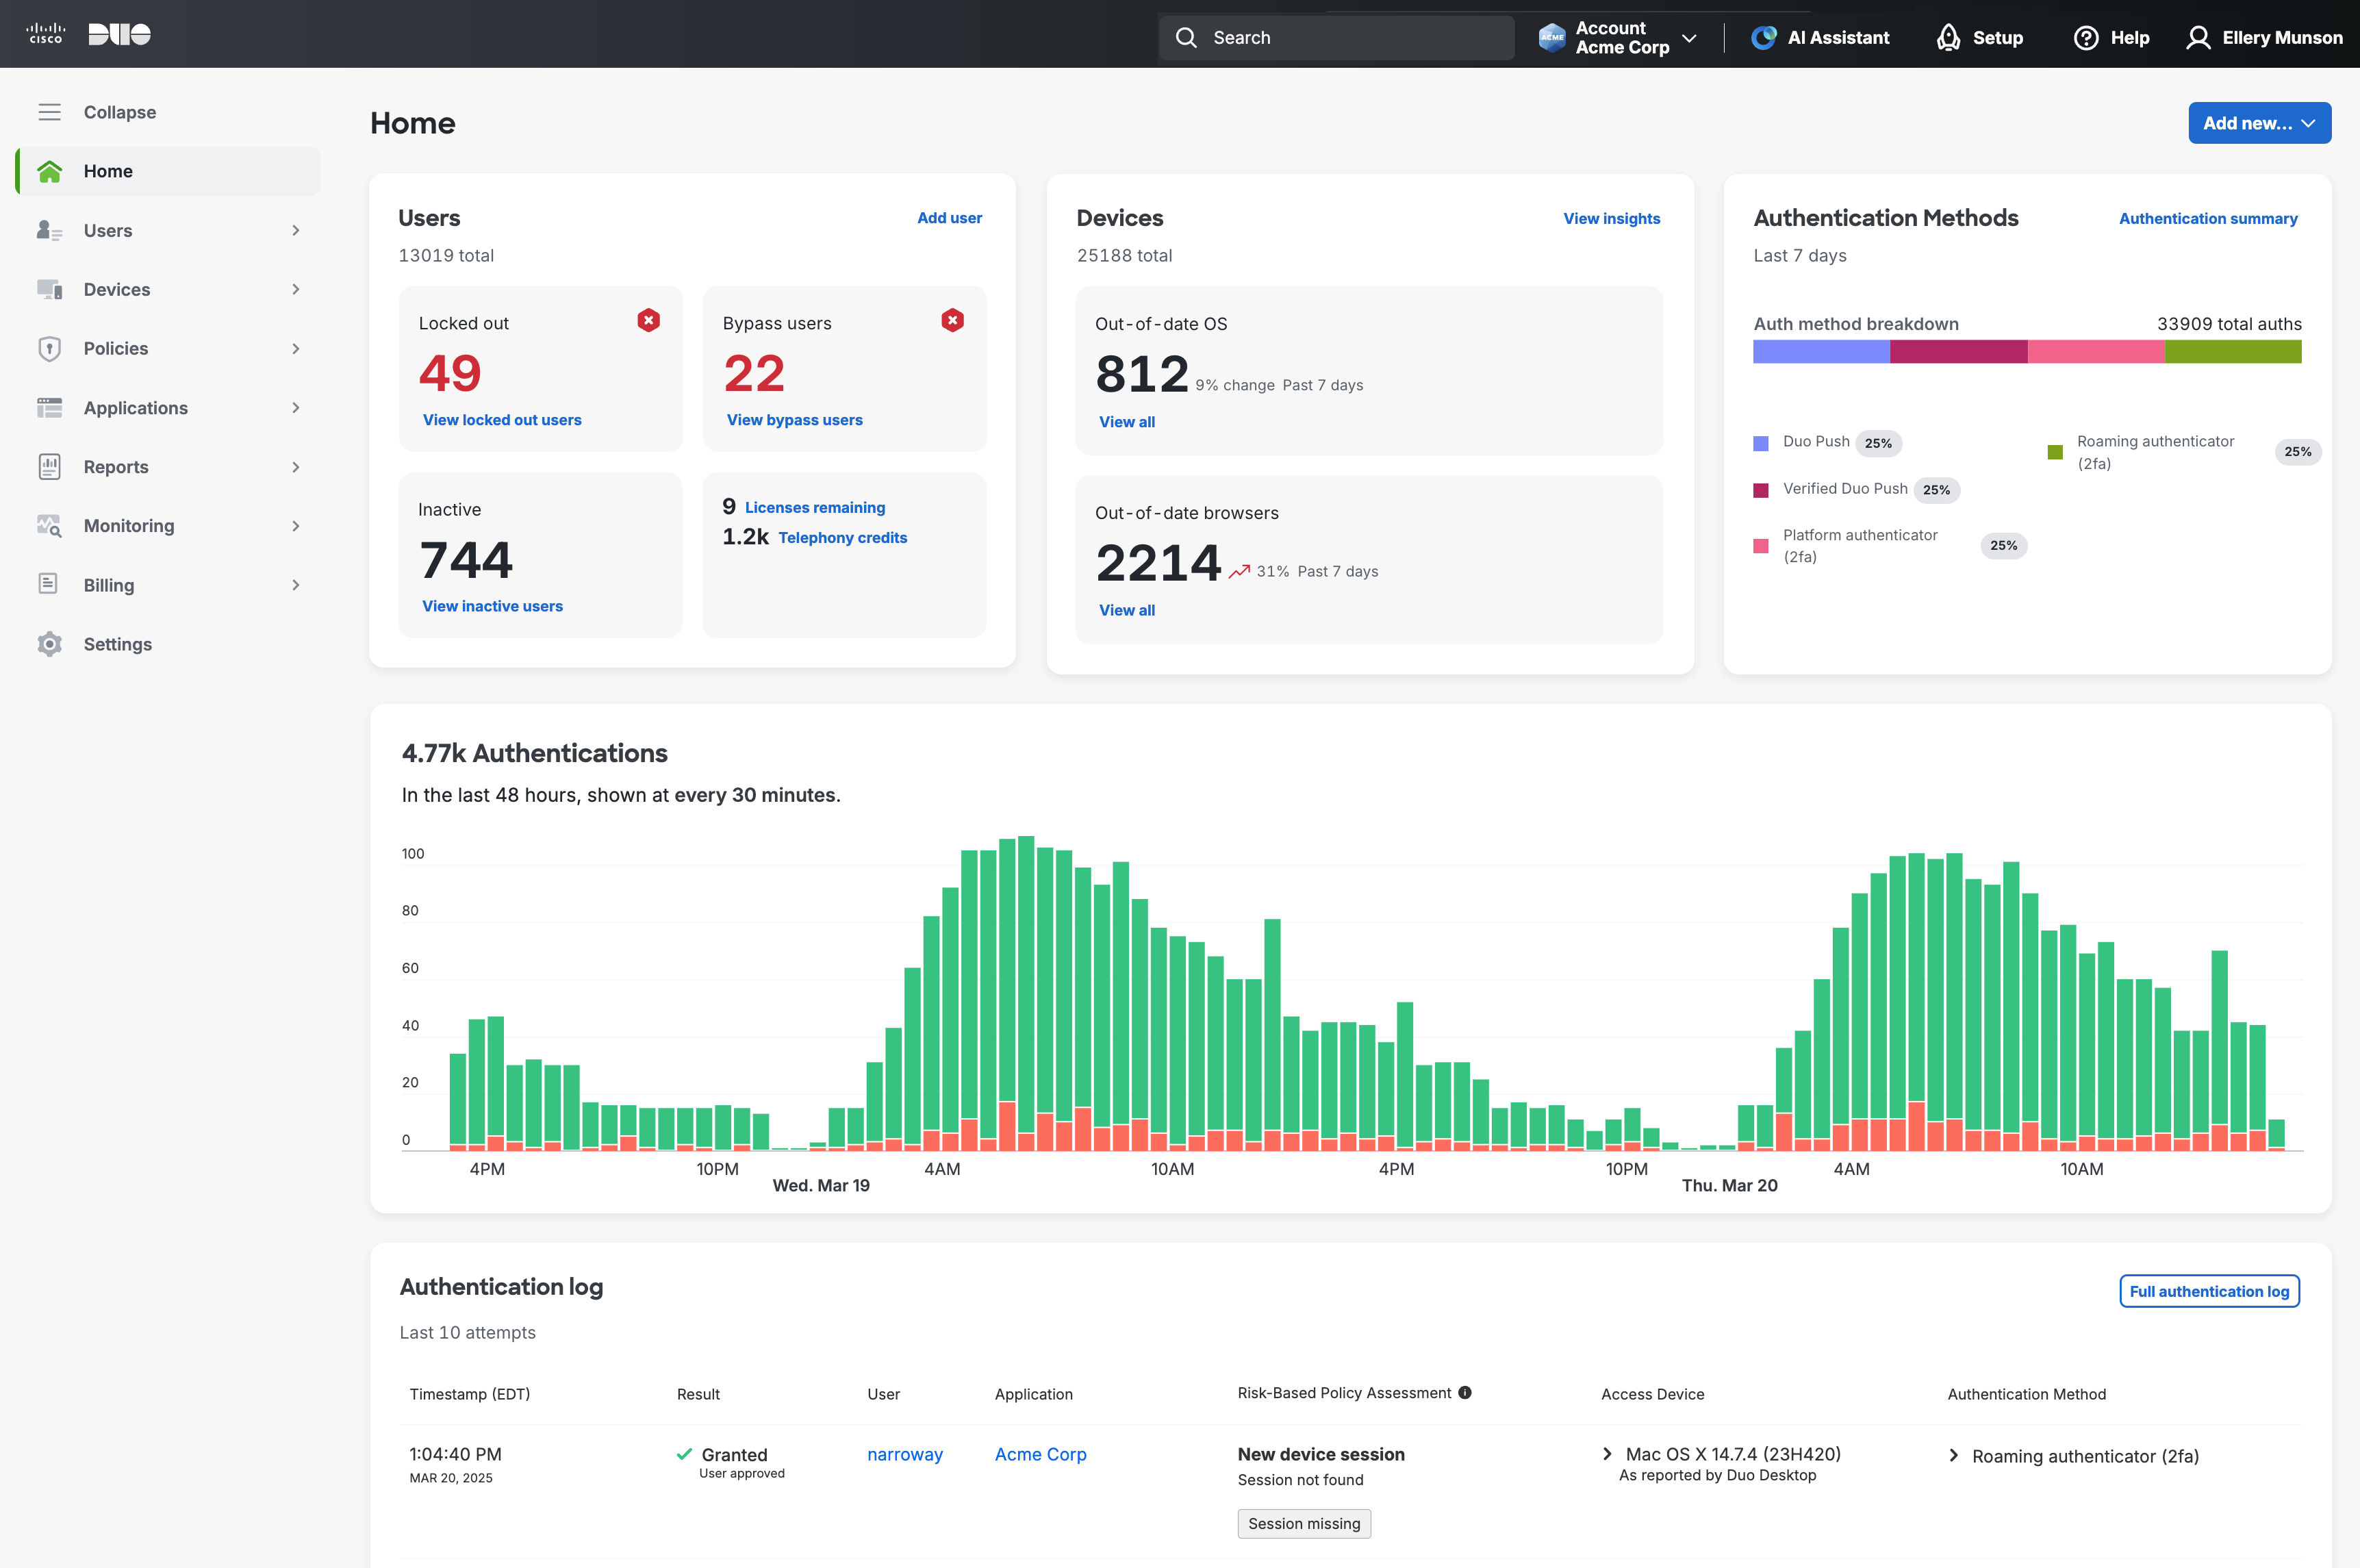Click View insights for Devices
The image size is (2360, 1568).
(1611, 218)
